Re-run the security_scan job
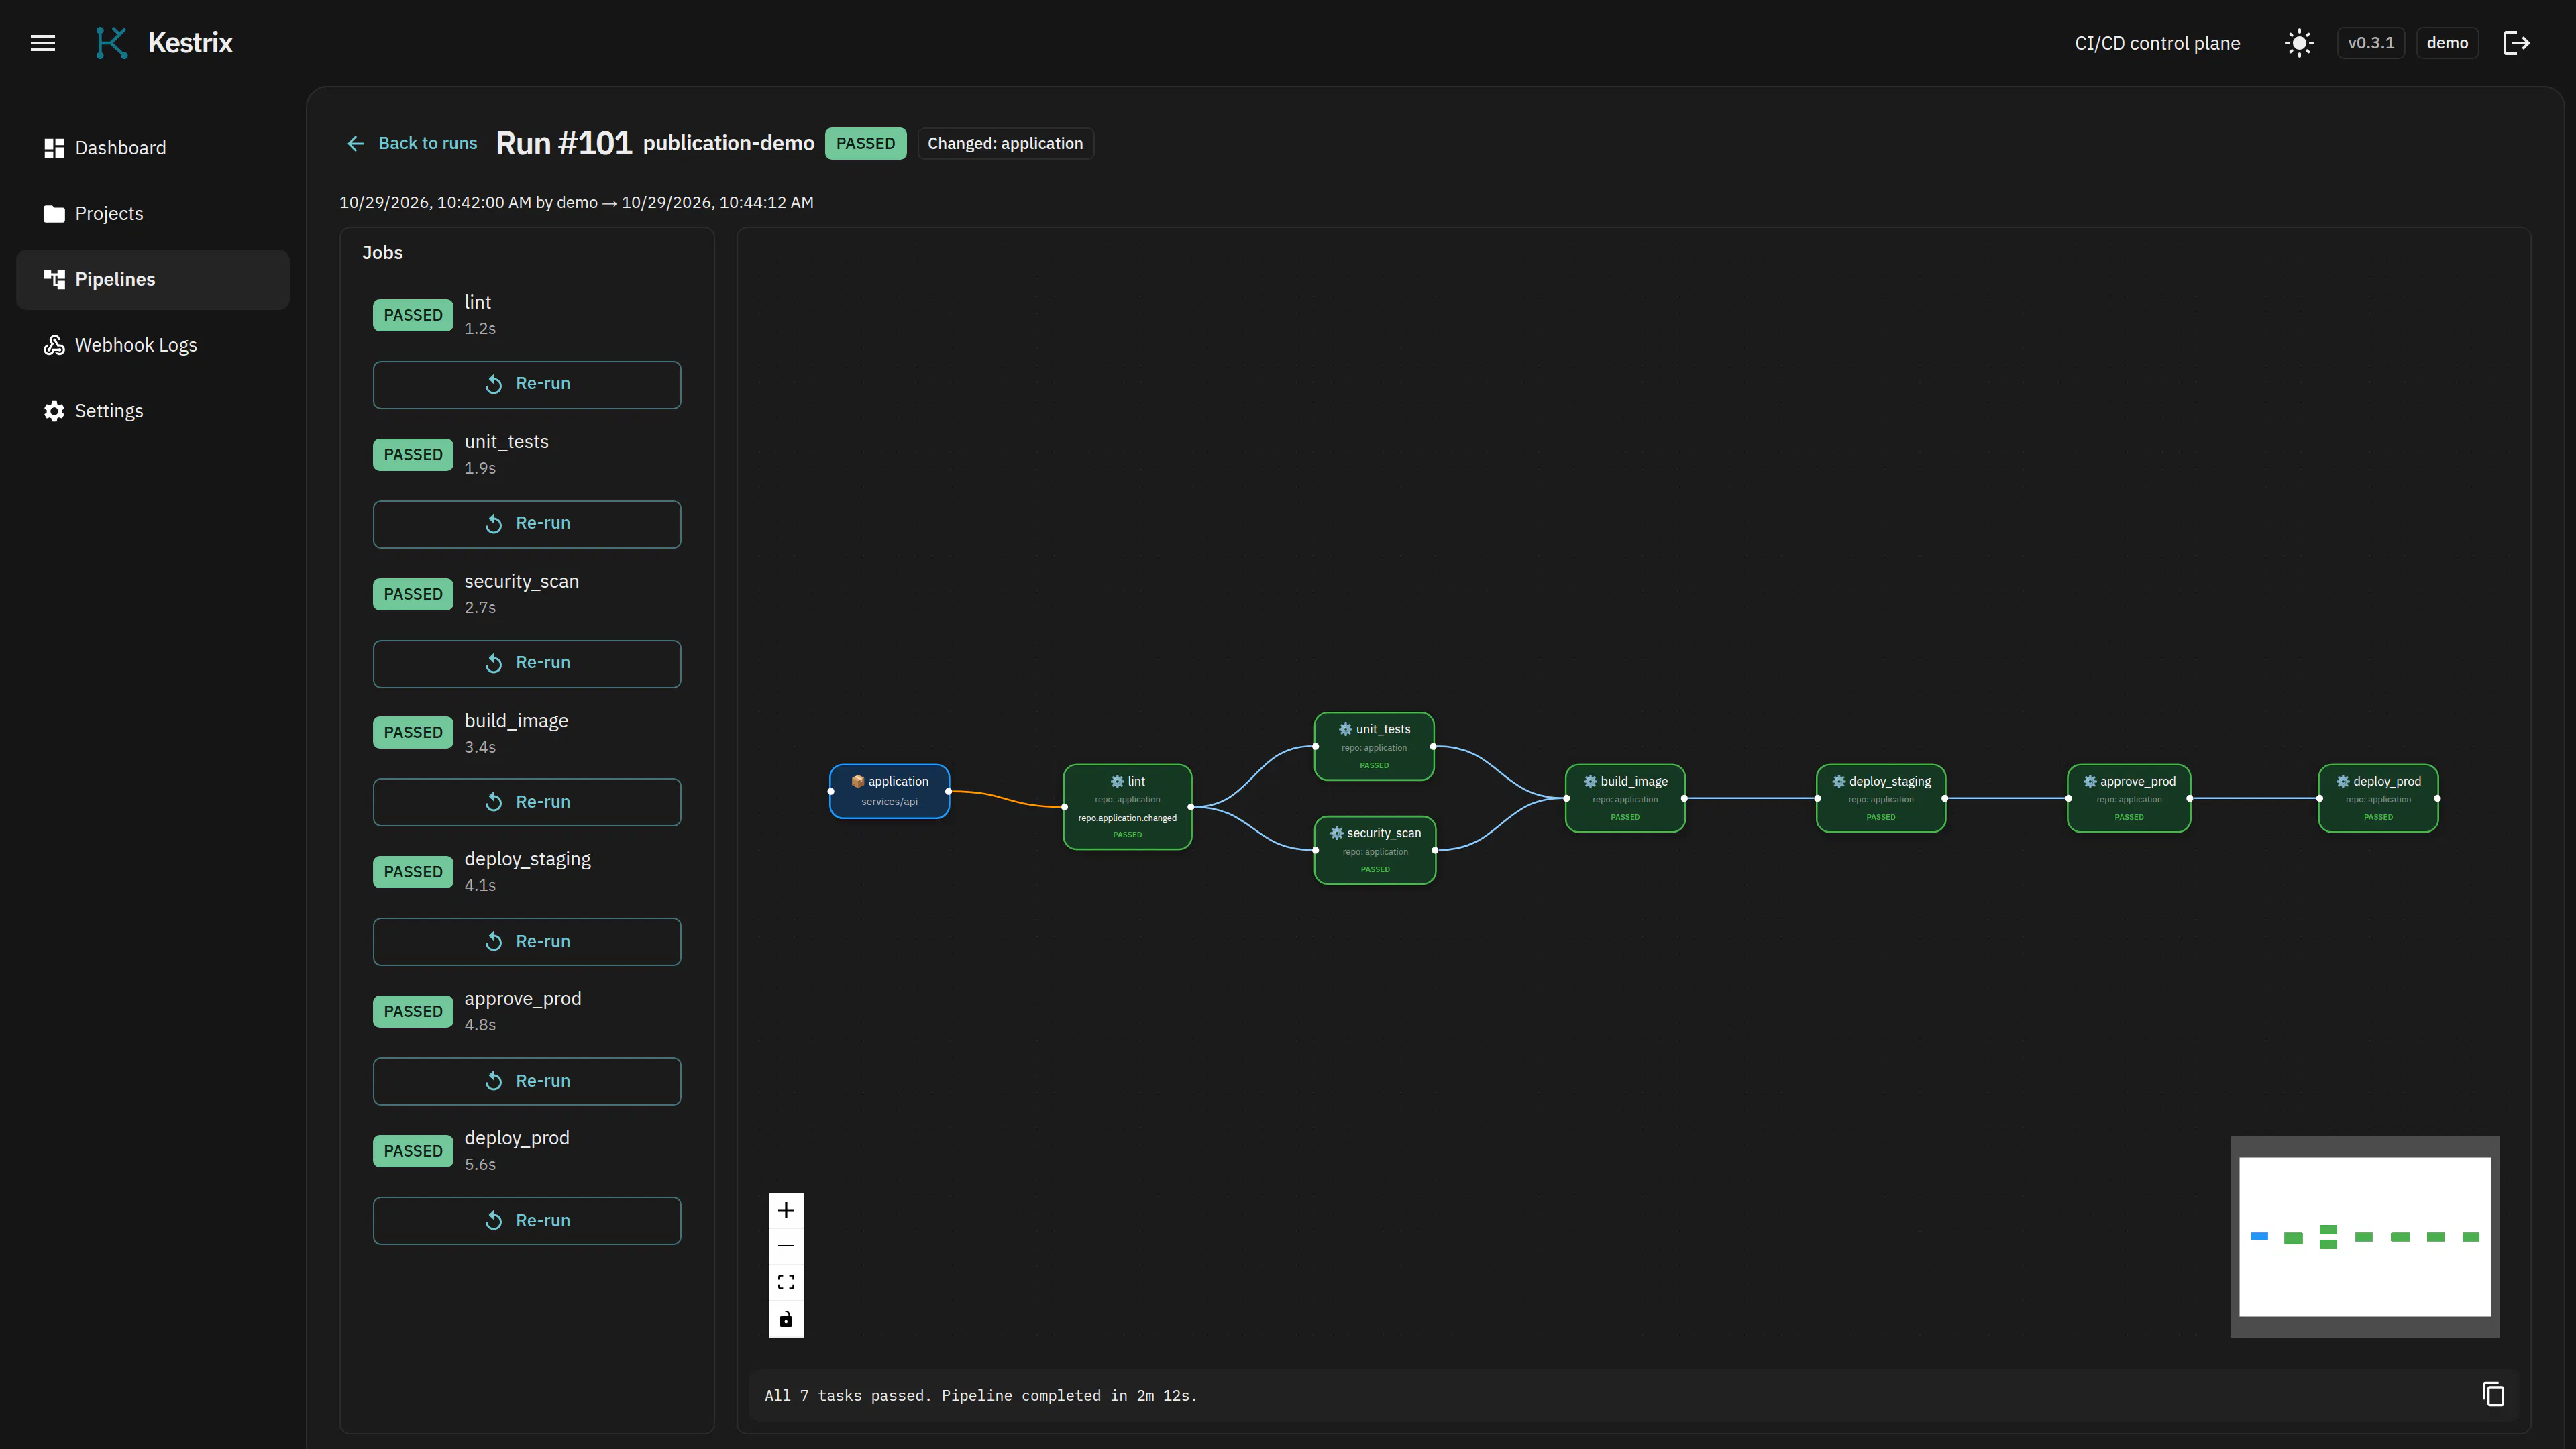2576x1449 pixels. (x=527, y=663)
